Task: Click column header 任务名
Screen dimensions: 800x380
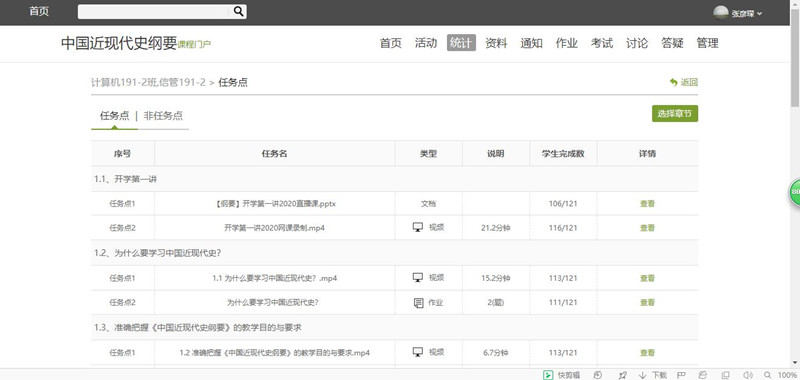Action: (x=274, y=154)
